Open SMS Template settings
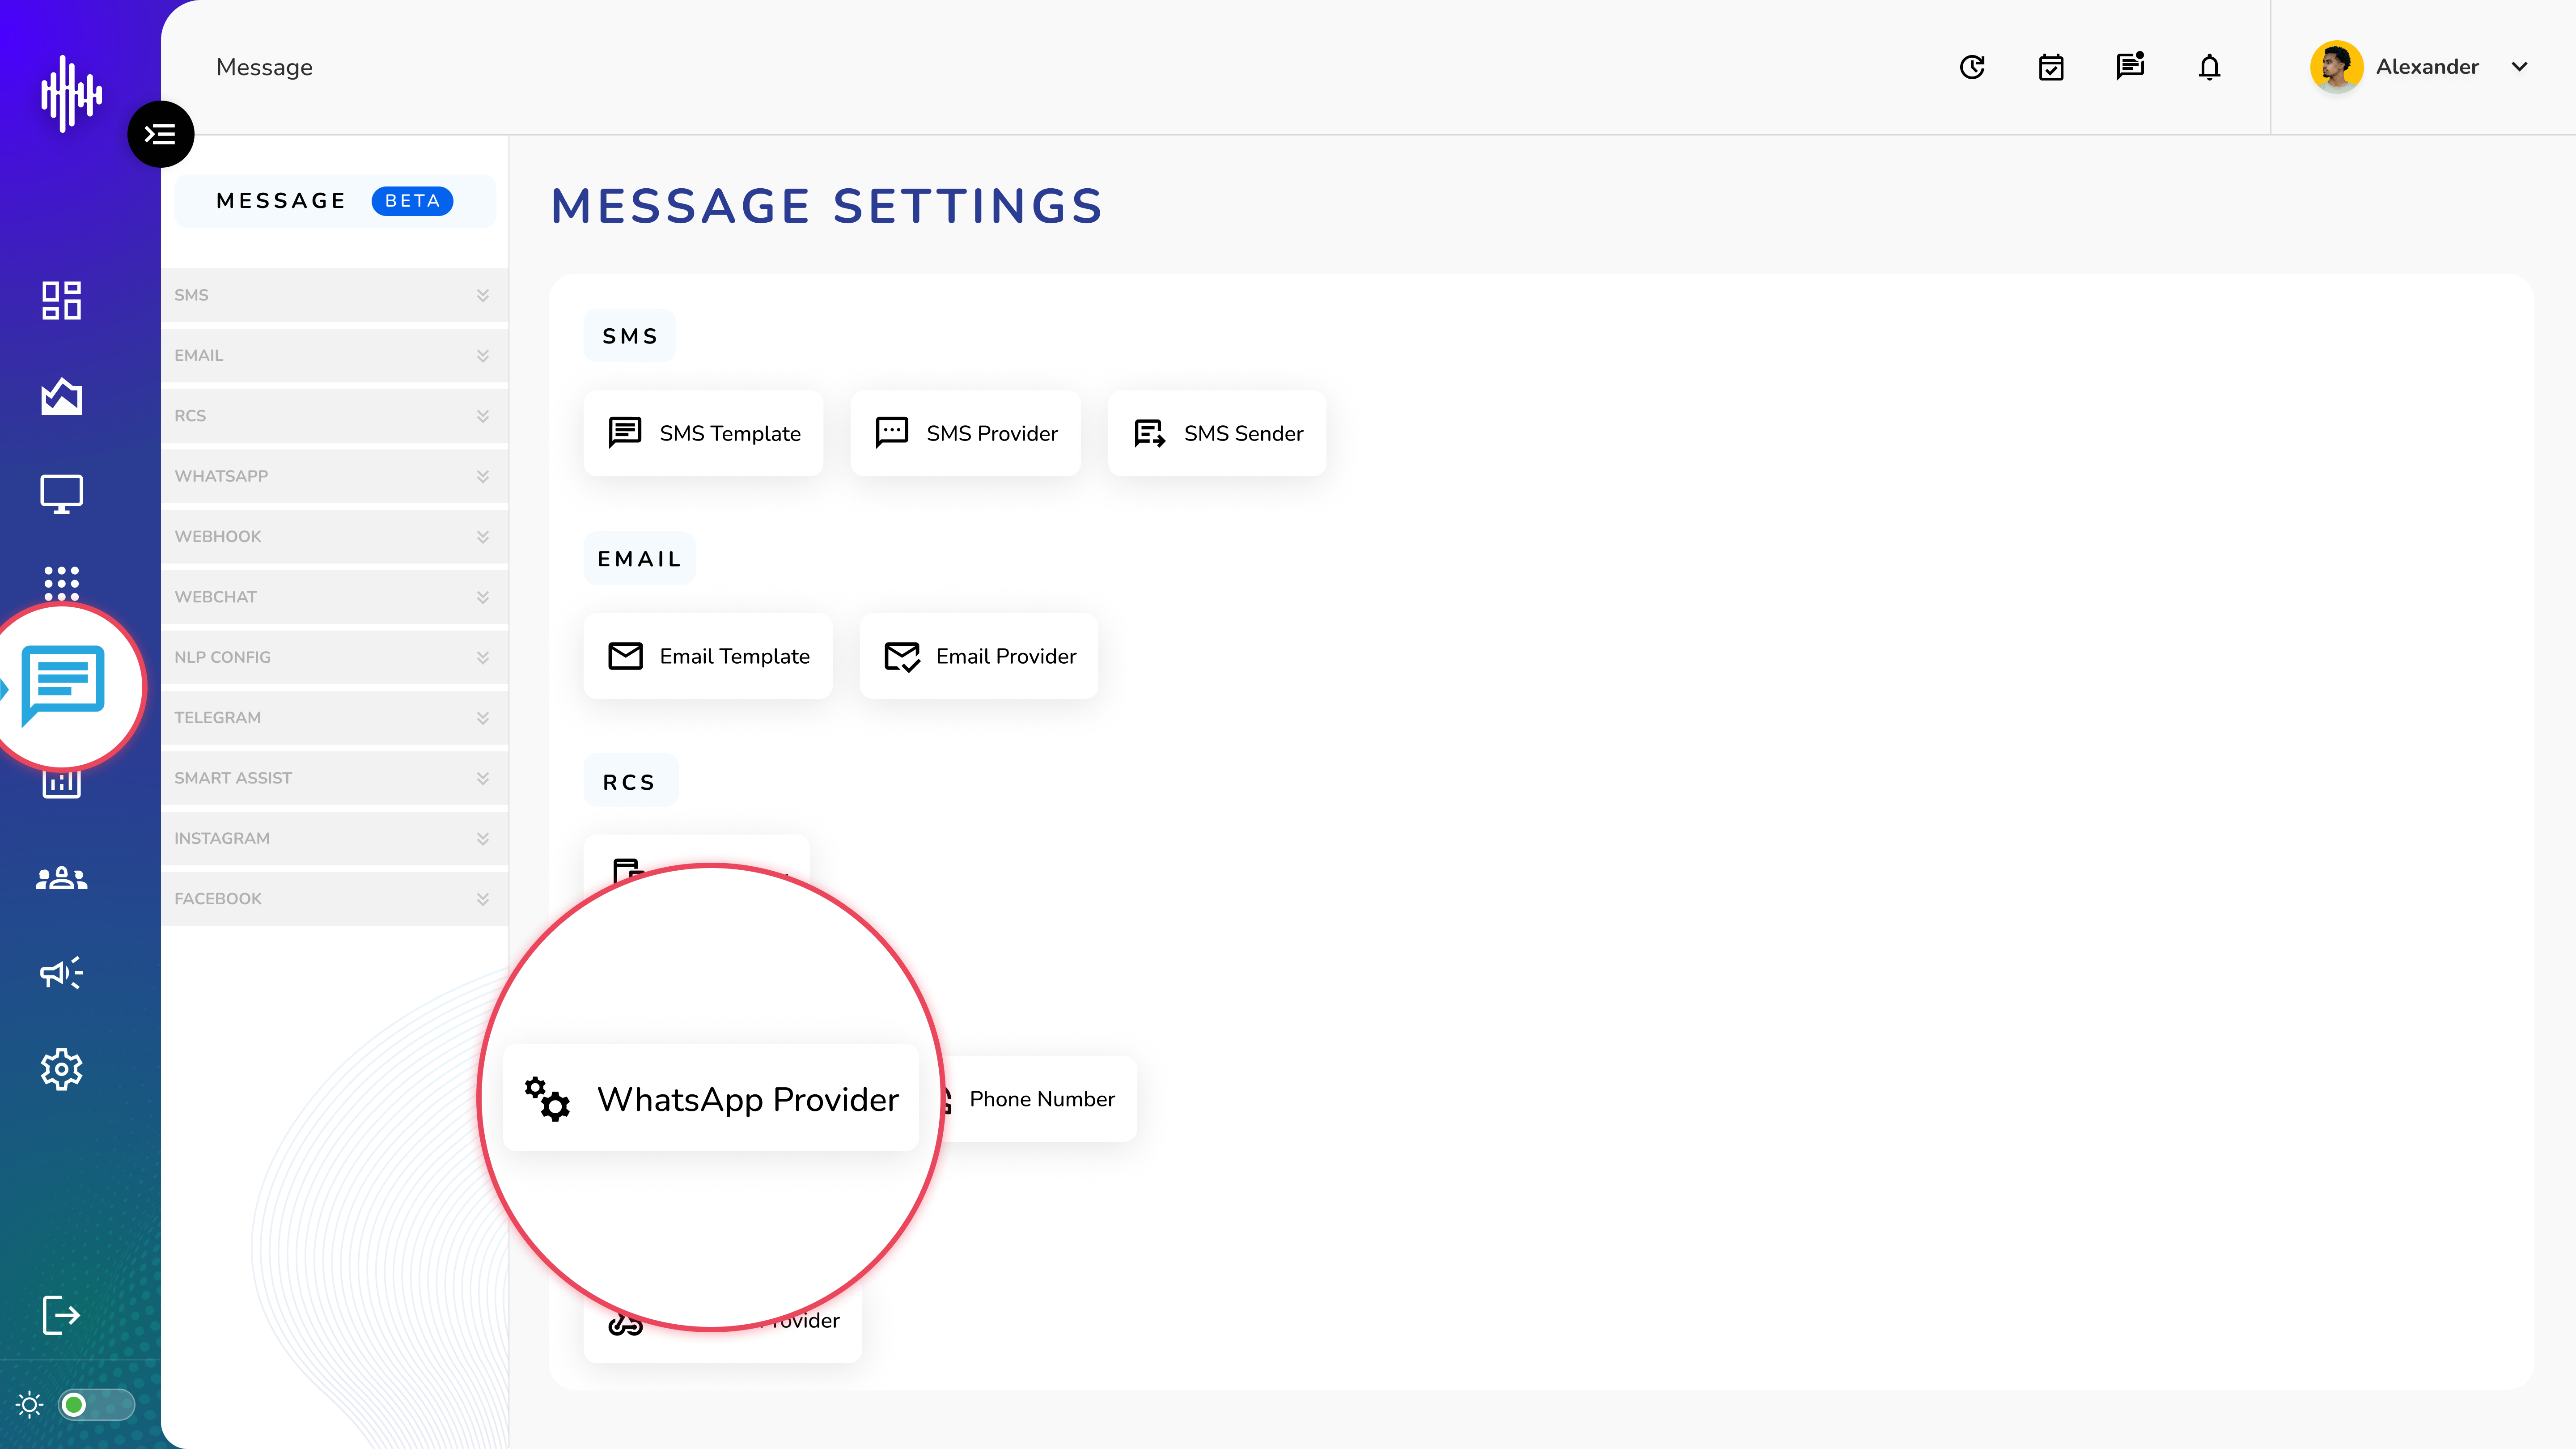Image resolution: width=2576 pixels, height=1449 pixels. point(703,433)
